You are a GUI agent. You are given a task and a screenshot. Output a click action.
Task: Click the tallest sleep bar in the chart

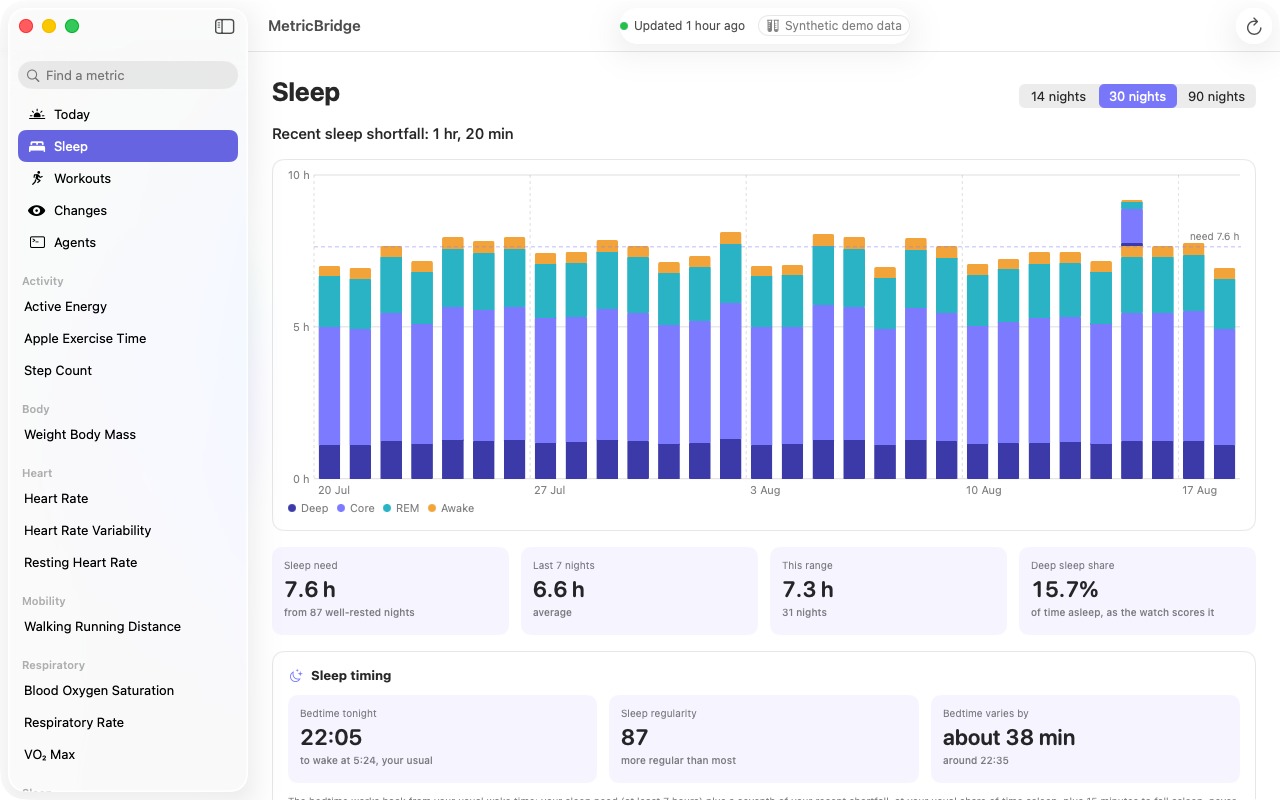pos(1132,340)
